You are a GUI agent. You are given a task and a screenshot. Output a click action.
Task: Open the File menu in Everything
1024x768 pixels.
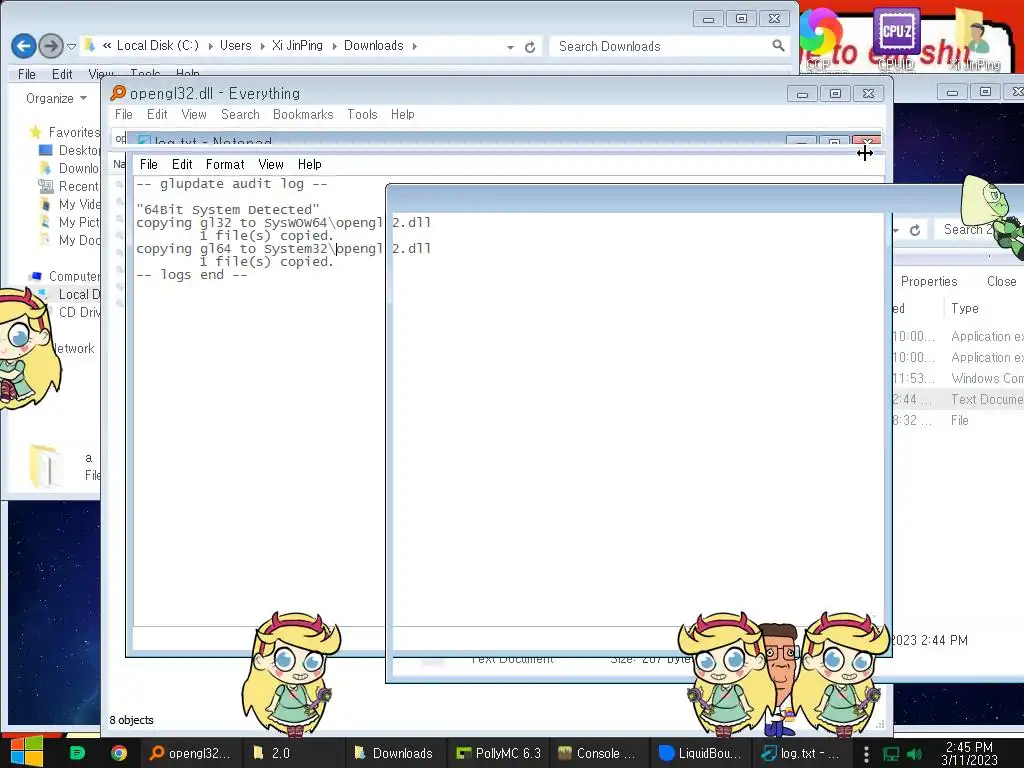pyautogui.click(x=123, y=114)
